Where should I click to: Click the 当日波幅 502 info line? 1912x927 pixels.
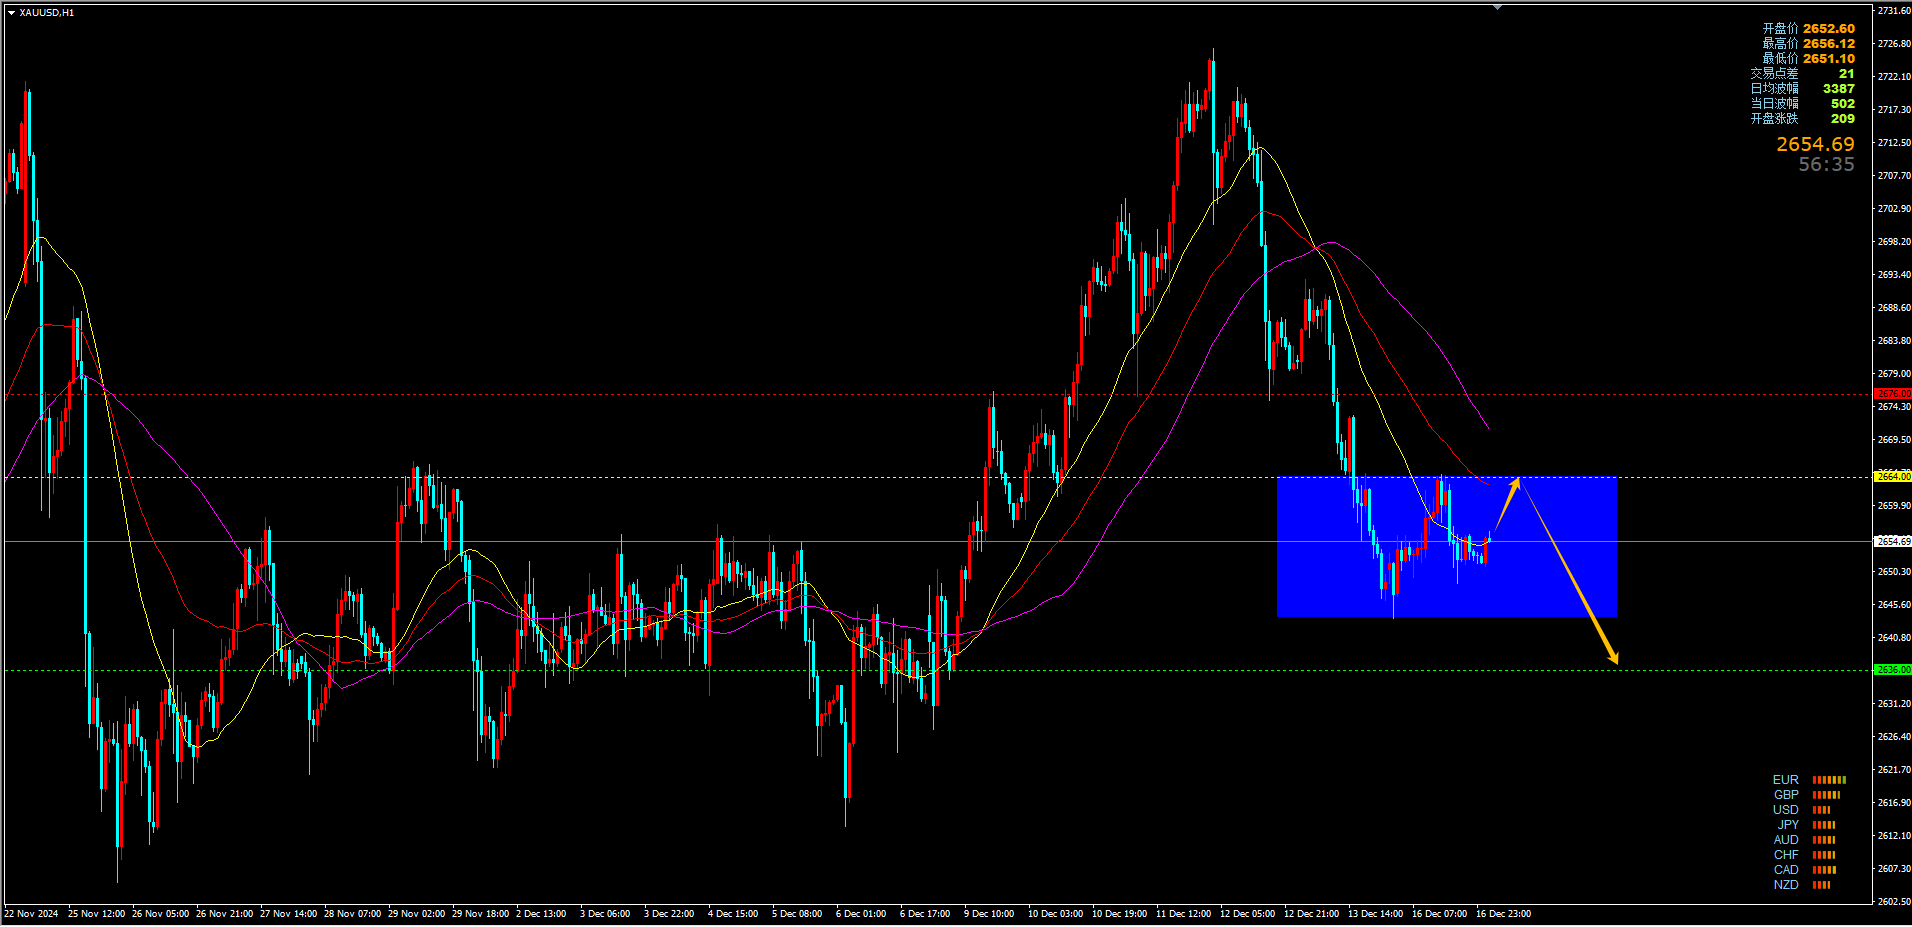1802,104
